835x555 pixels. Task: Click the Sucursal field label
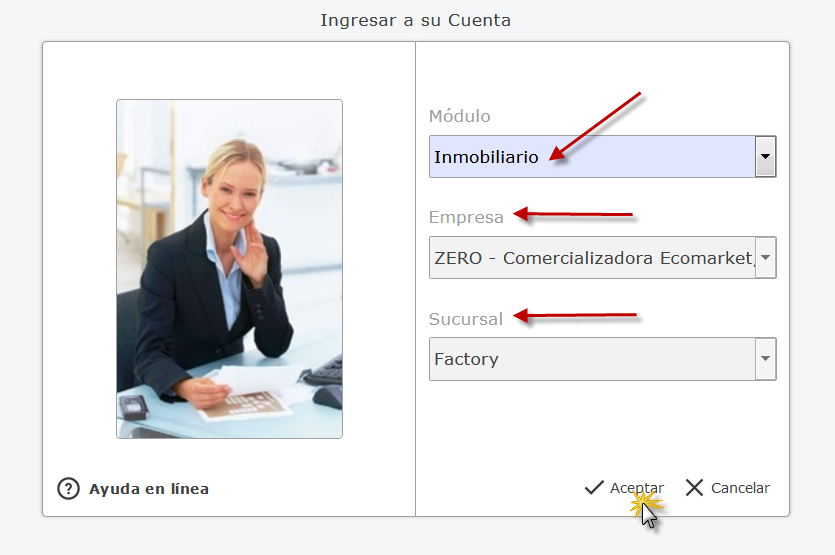[465, 319]
